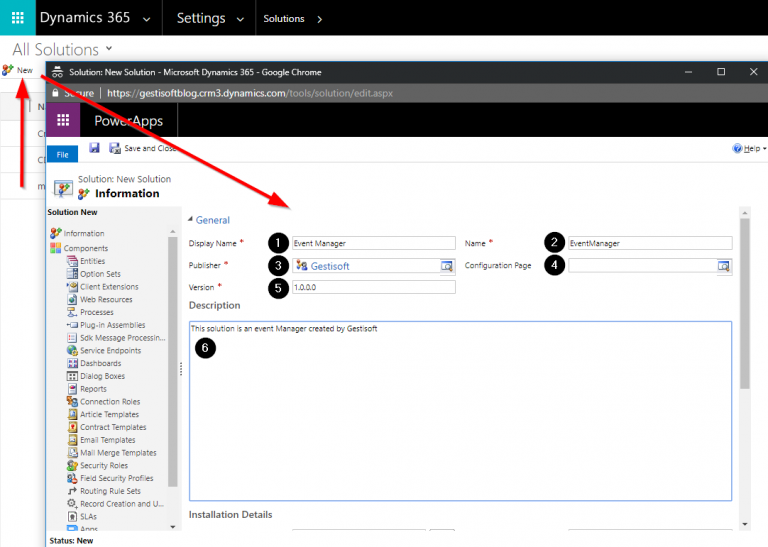The height and width of the screenshot is (547, 768).
Task: Select Information in the solution tree
Action: [x=84, y=233]
